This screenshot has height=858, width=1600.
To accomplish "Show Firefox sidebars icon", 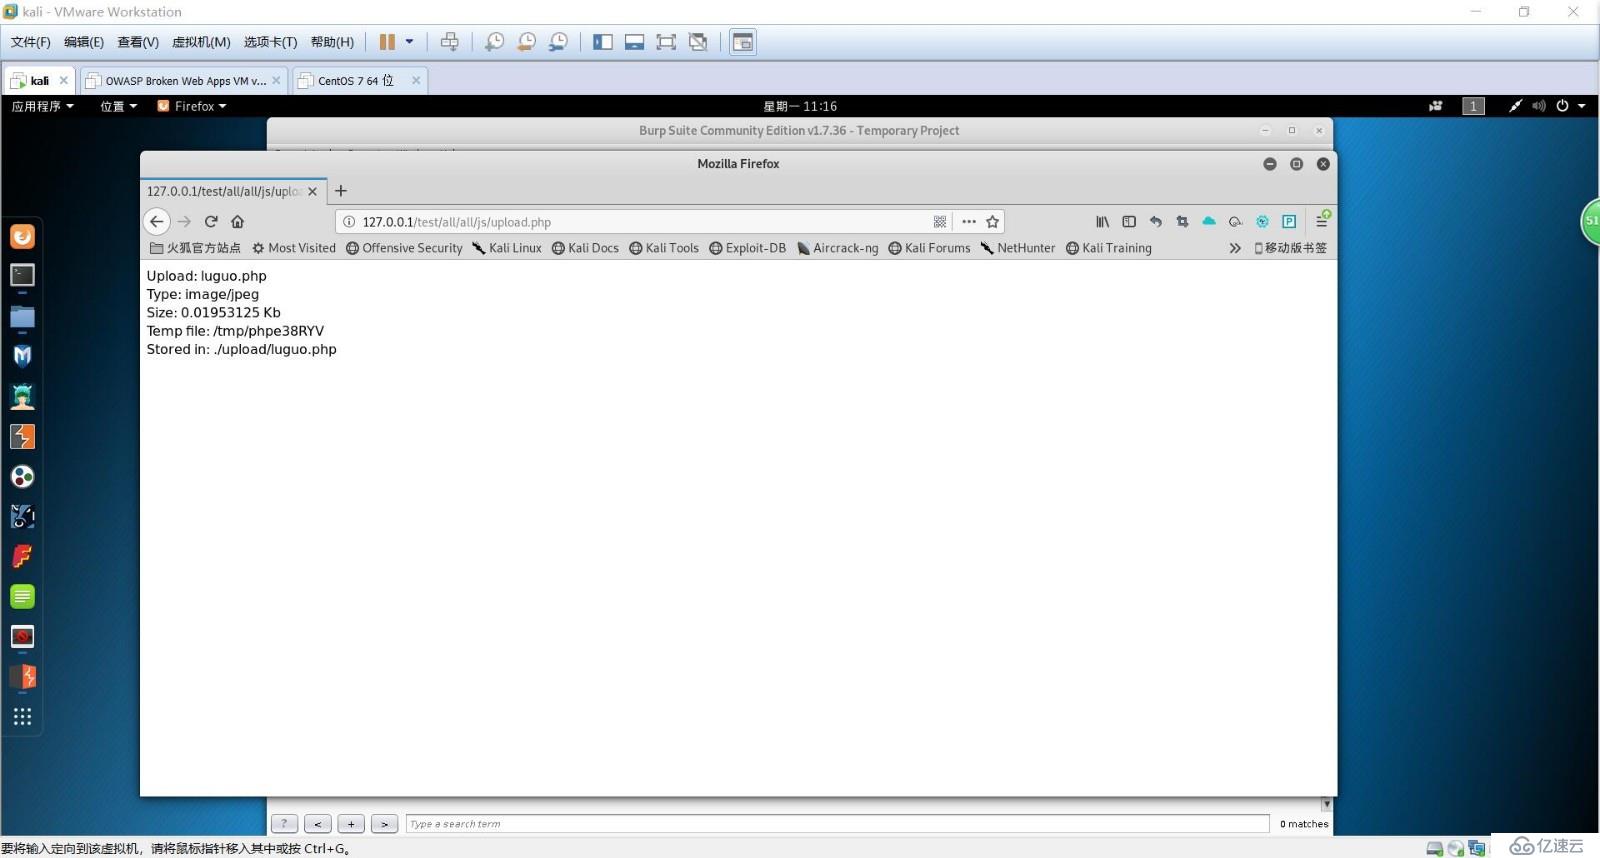I will pos(1129,222).
